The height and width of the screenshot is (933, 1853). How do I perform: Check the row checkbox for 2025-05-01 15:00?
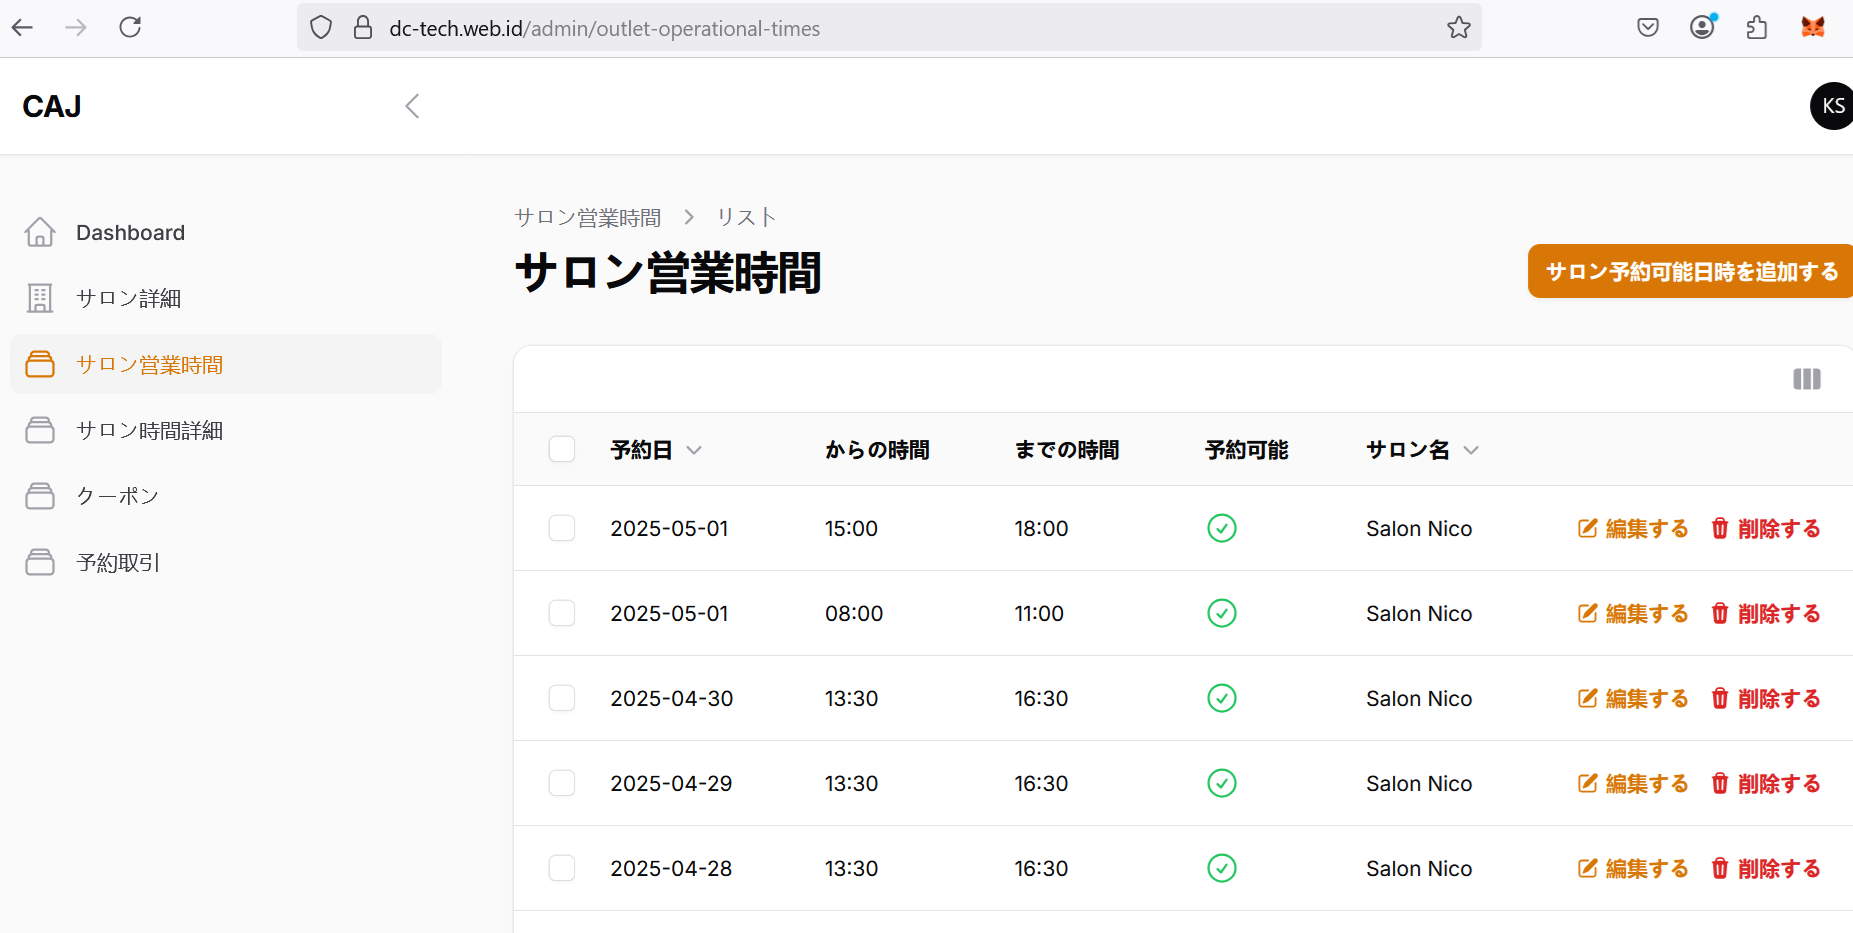pyautogui.click(x=561, y=528)
